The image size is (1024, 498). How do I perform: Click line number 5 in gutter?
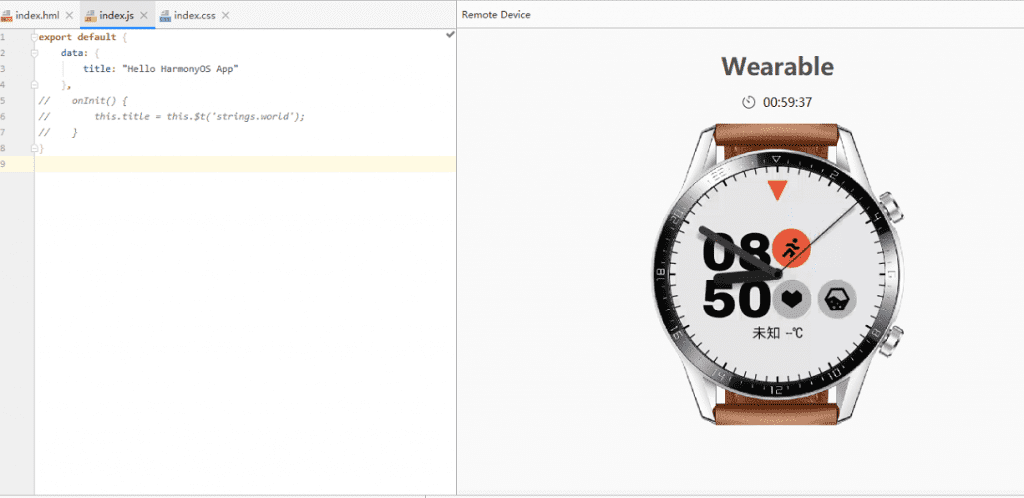coord(3,101)
